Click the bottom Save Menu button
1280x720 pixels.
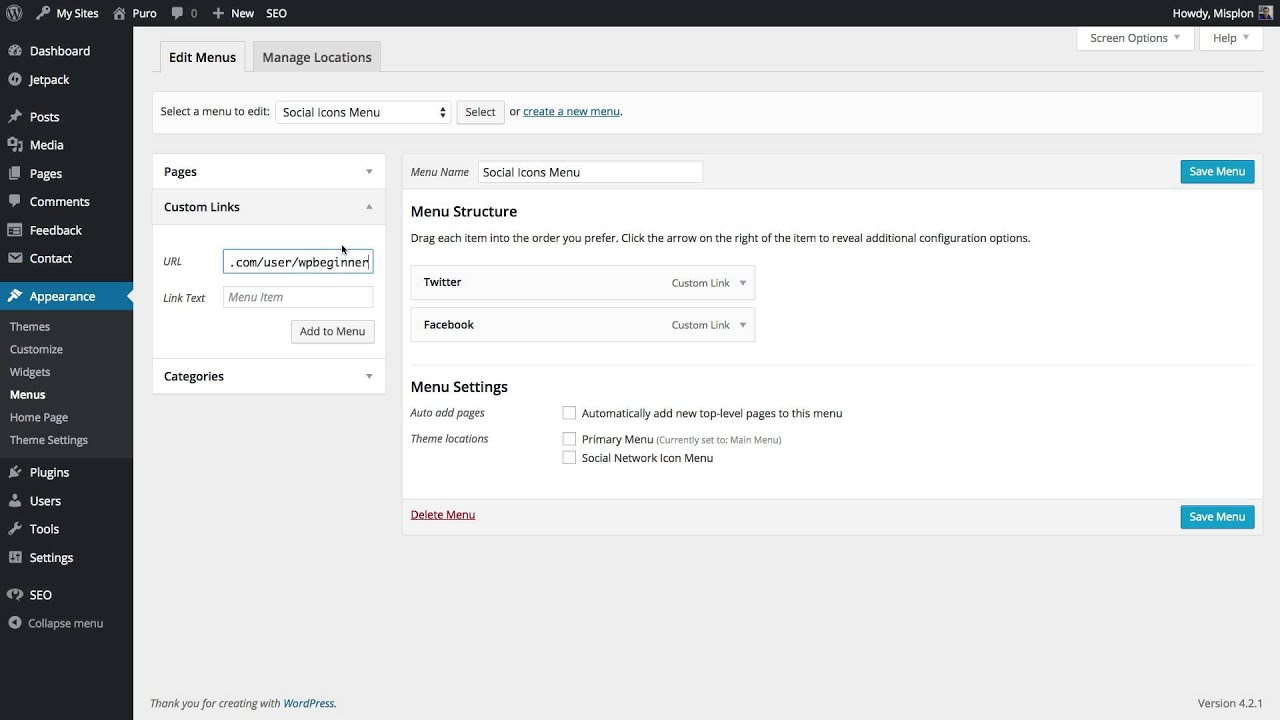(1217, 517)
